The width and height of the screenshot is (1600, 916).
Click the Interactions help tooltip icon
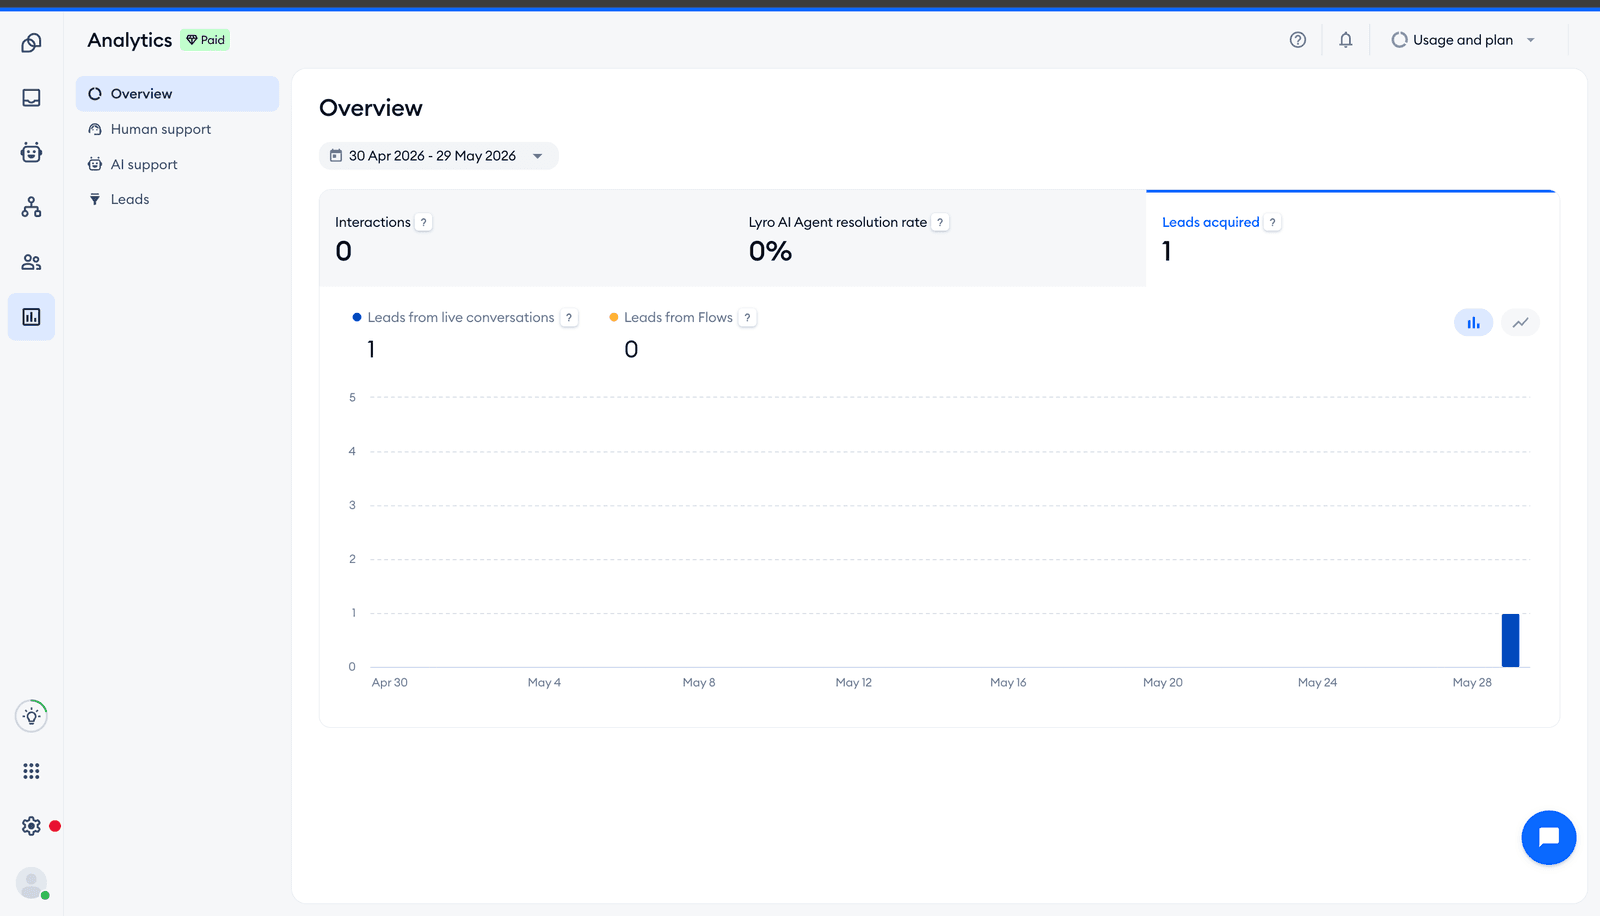click(424, 223)
